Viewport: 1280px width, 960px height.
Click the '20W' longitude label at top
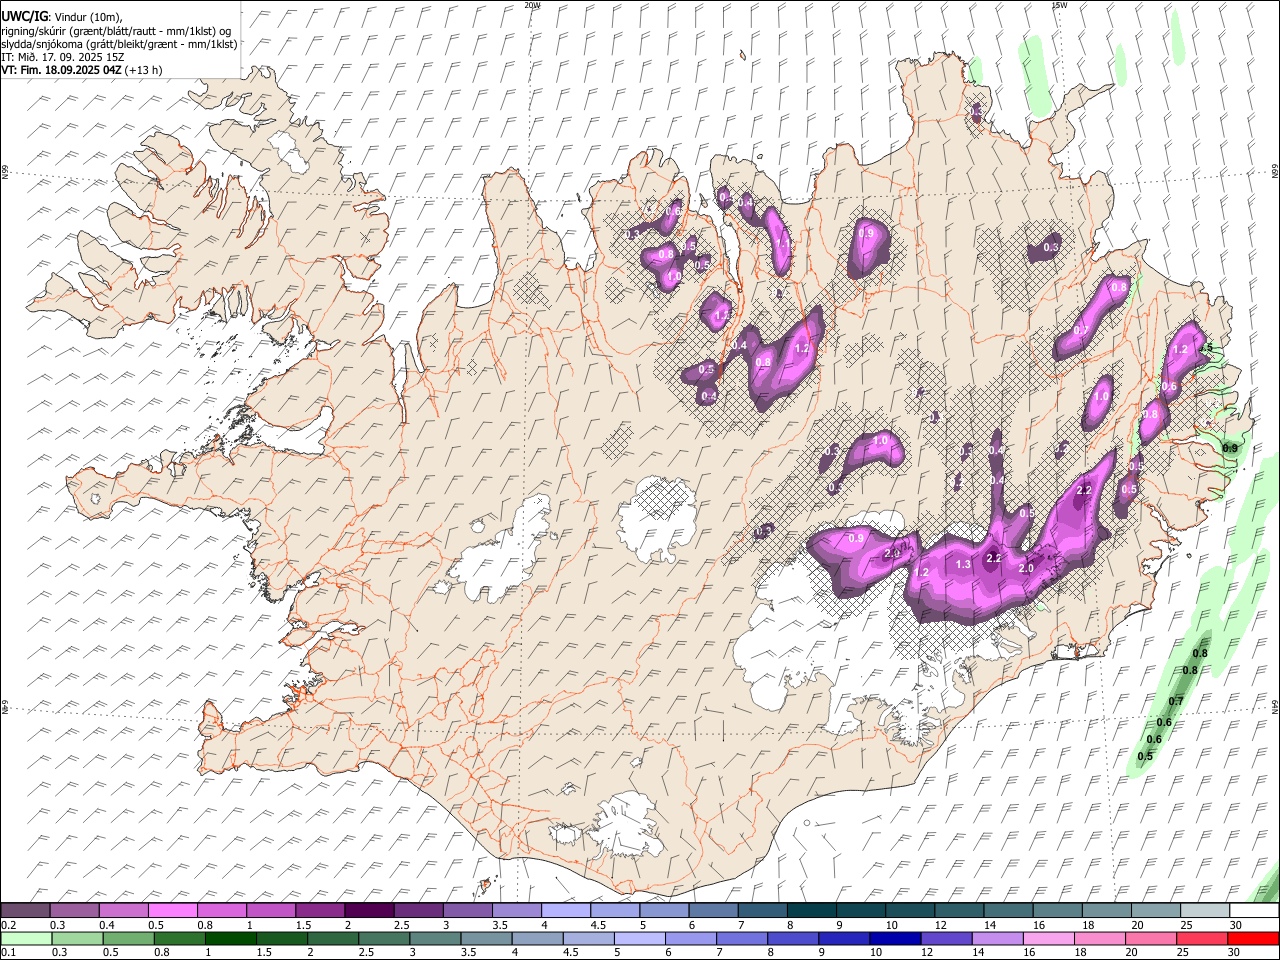[x=532, y=5]
